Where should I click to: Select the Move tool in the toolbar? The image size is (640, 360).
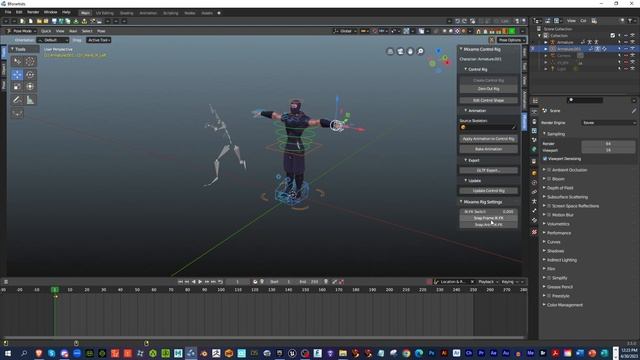17,75
